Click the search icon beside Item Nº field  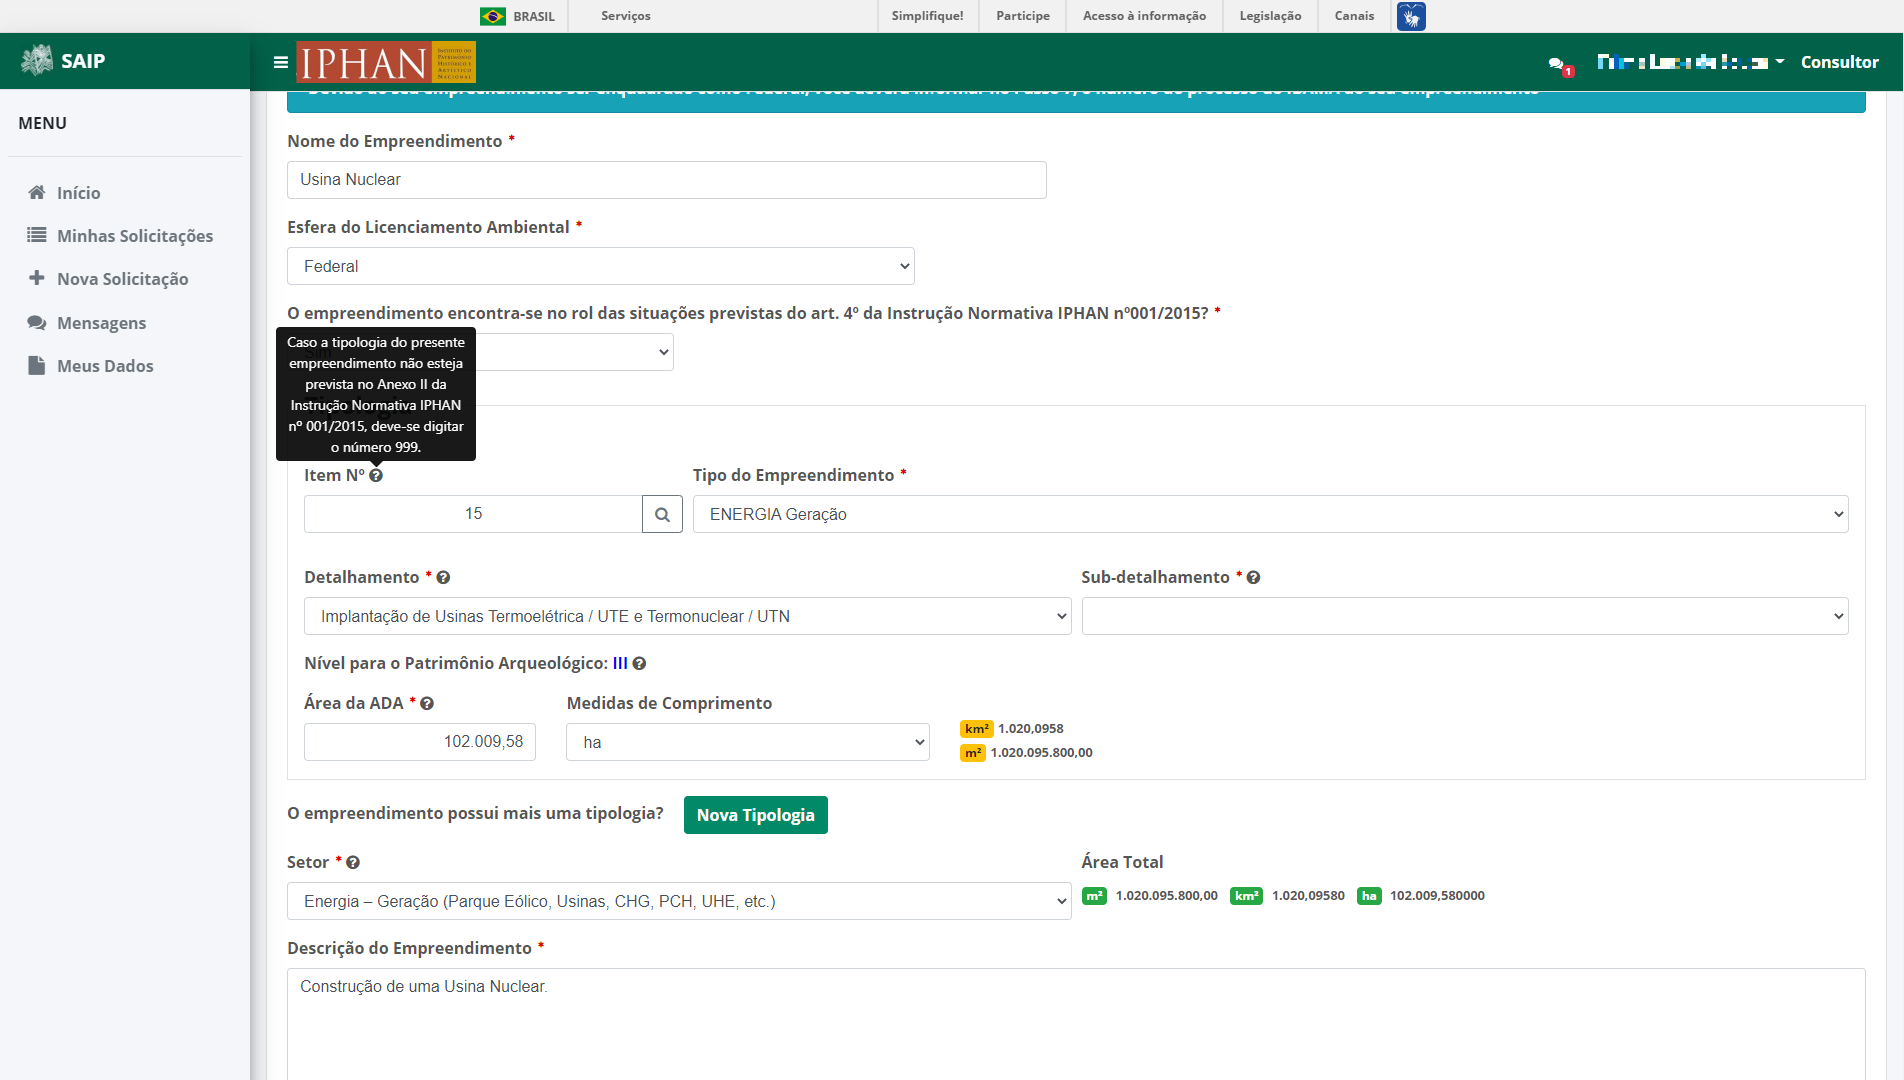(x=662, y=514)
